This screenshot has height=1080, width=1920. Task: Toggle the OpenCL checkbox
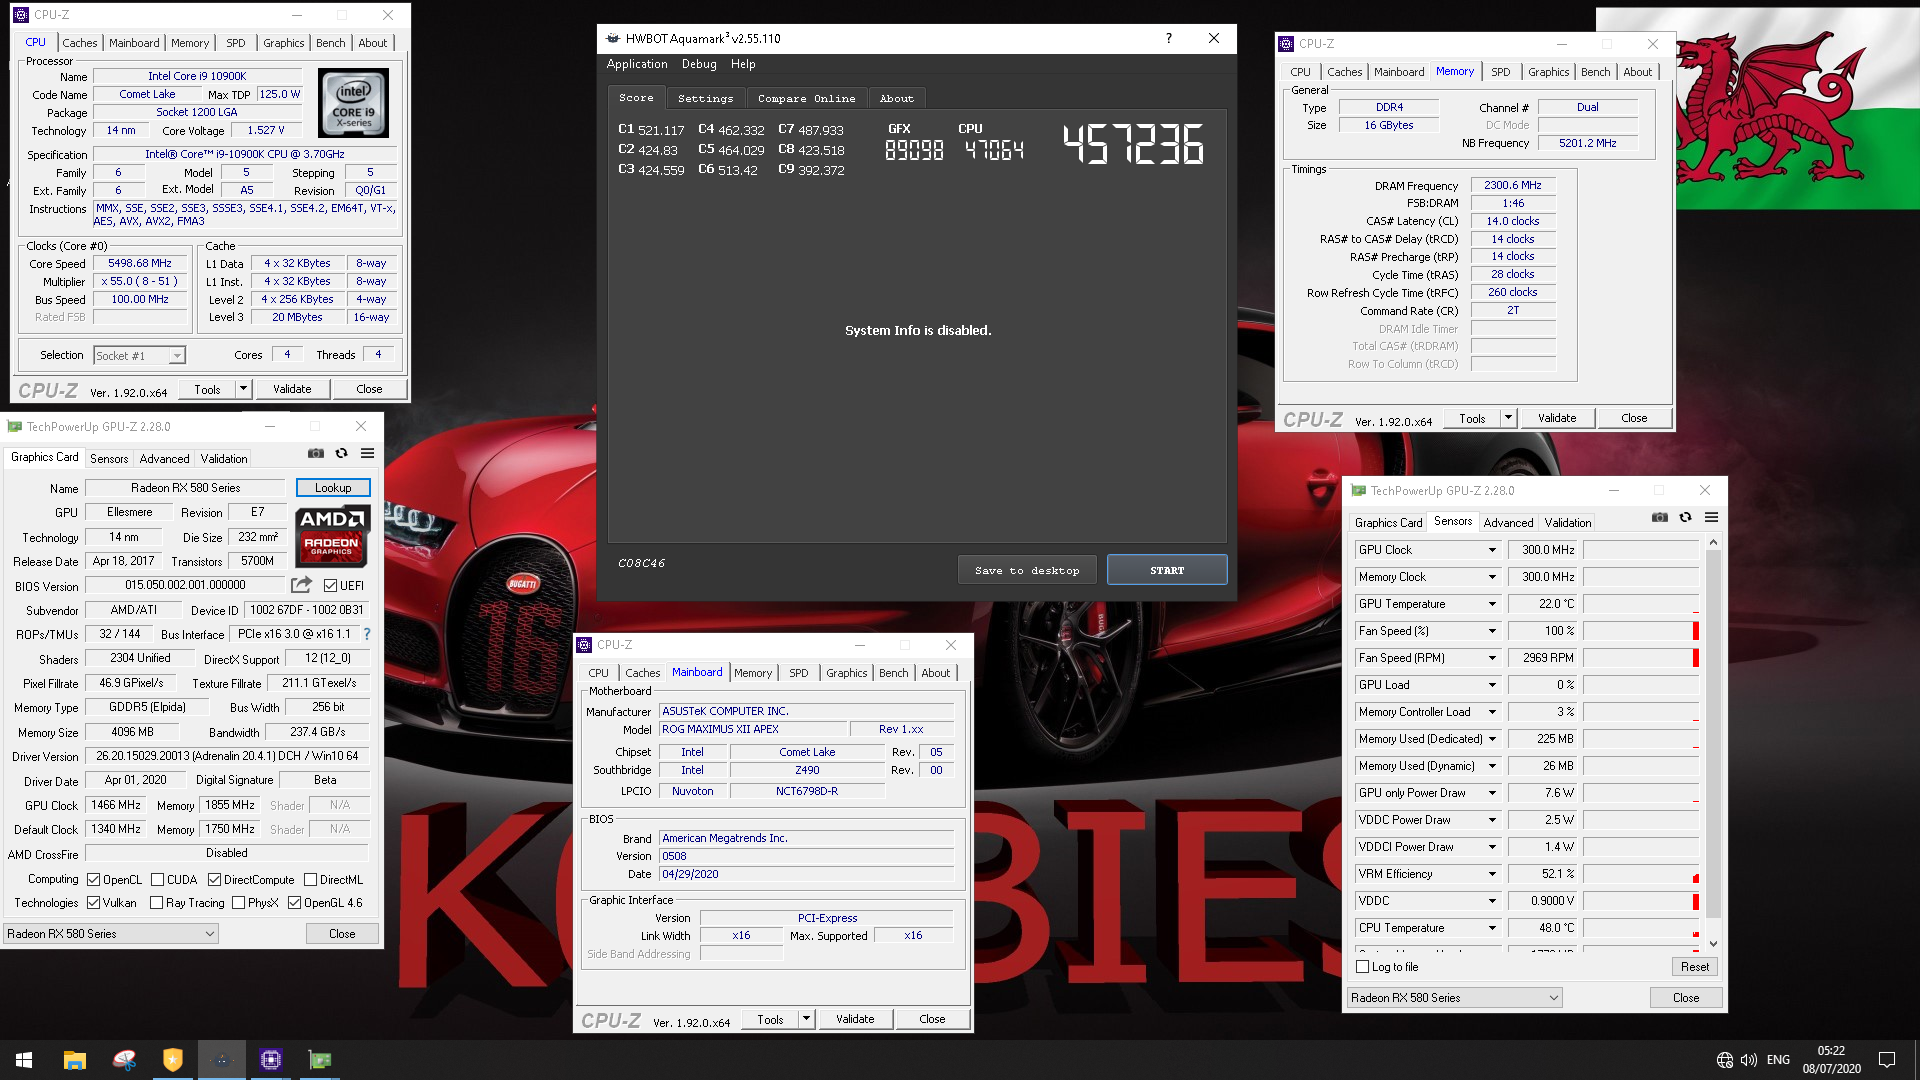tap(93, 880)
